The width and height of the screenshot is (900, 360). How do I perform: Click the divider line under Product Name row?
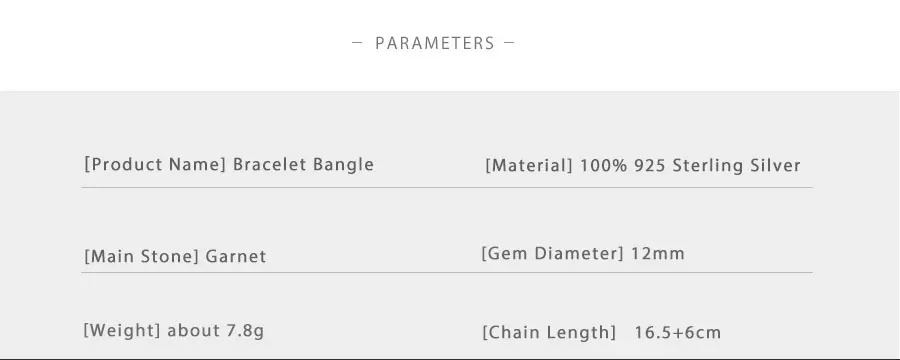click(447, 187)
